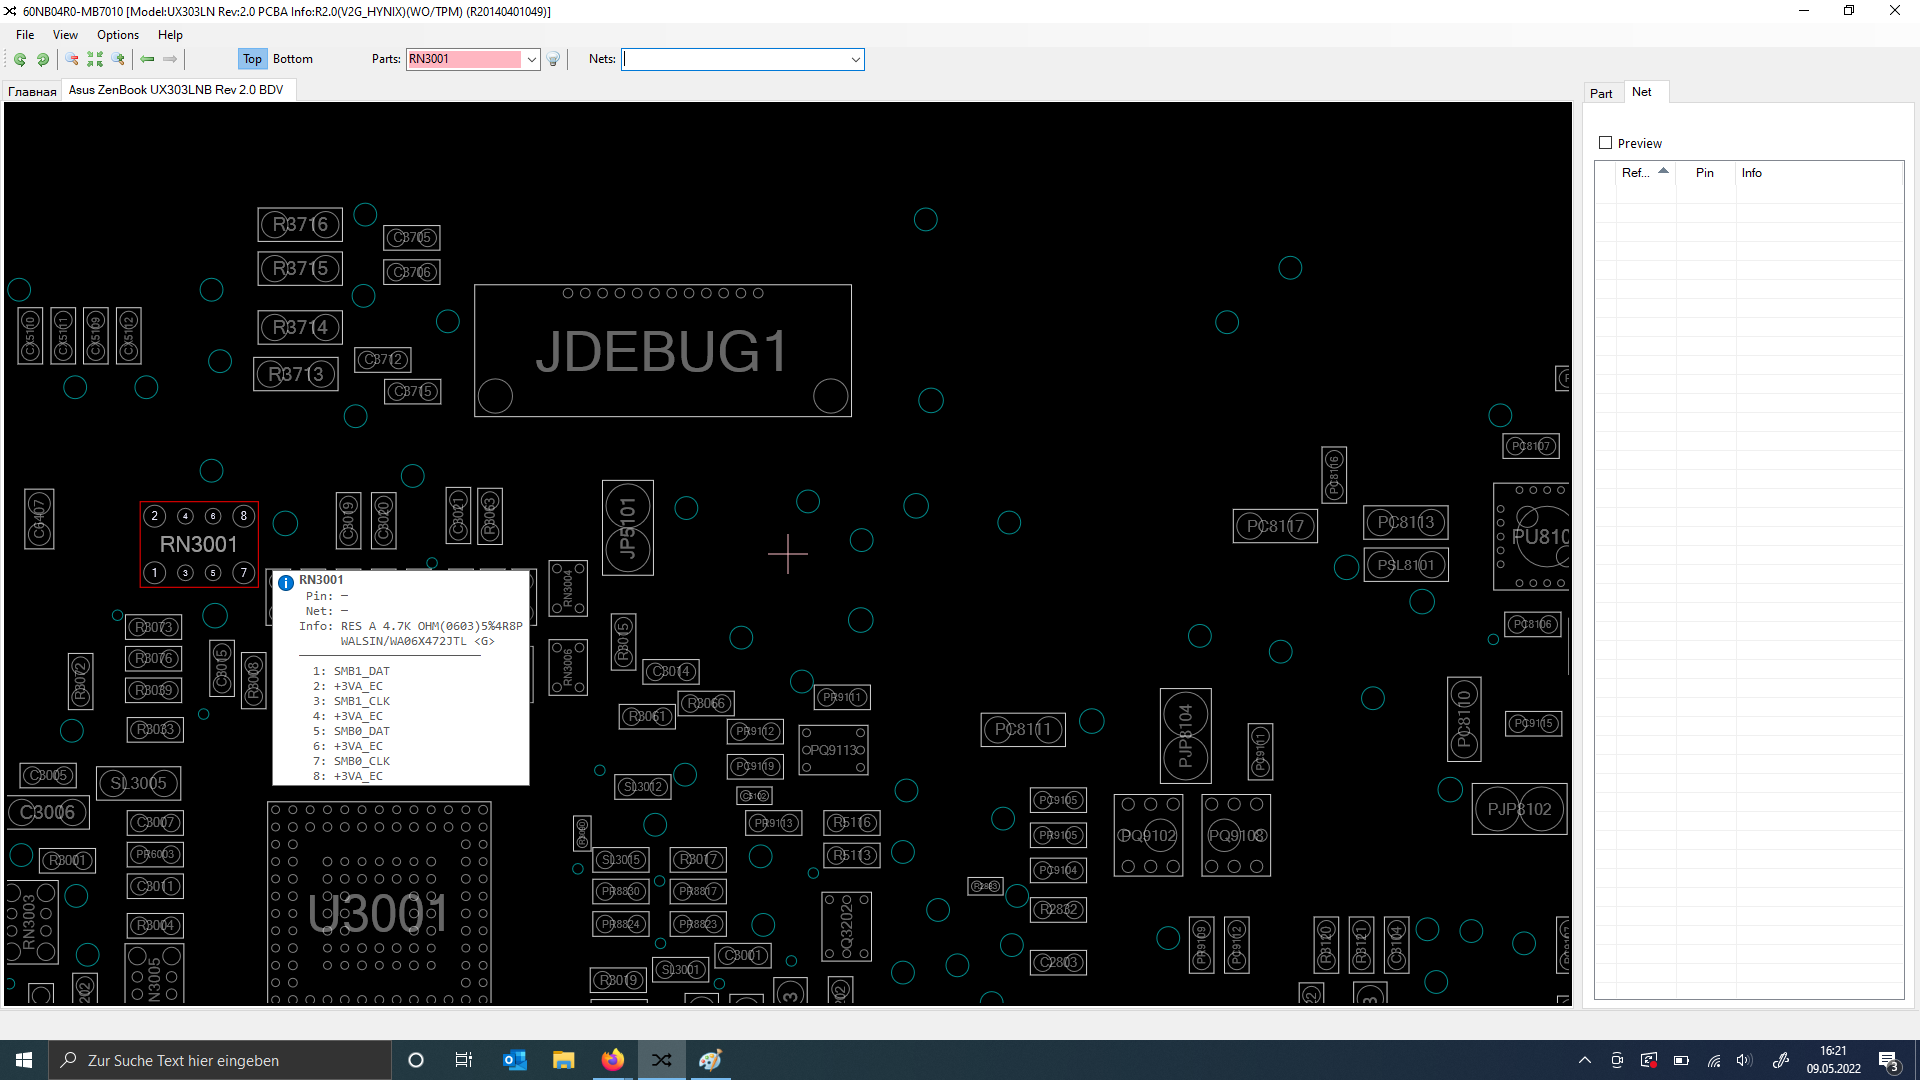The image size is (1920, 1080).
Task: Click inside the Nets input field
Action: point(735,59)
